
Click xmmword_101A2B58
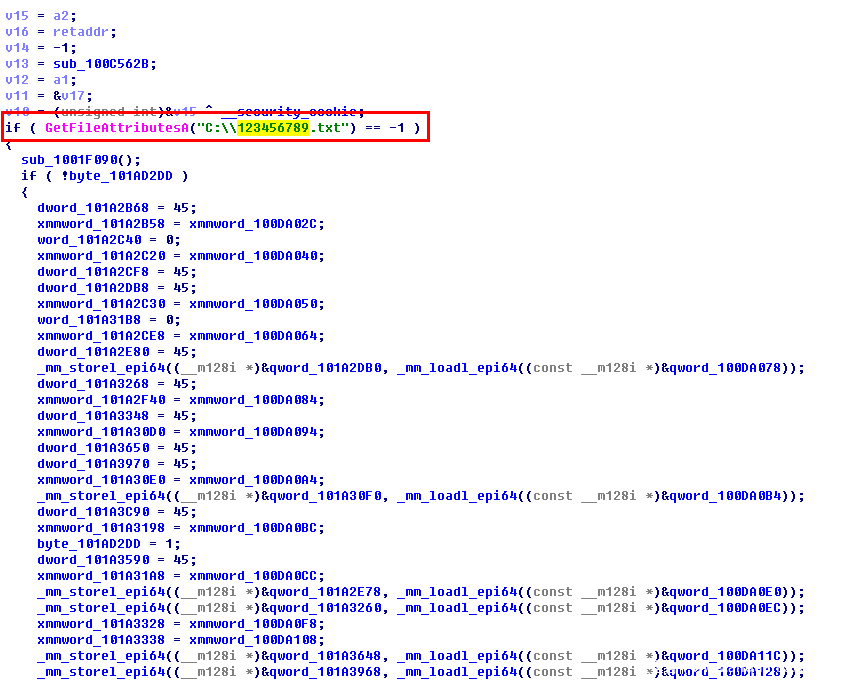(101, 224)
